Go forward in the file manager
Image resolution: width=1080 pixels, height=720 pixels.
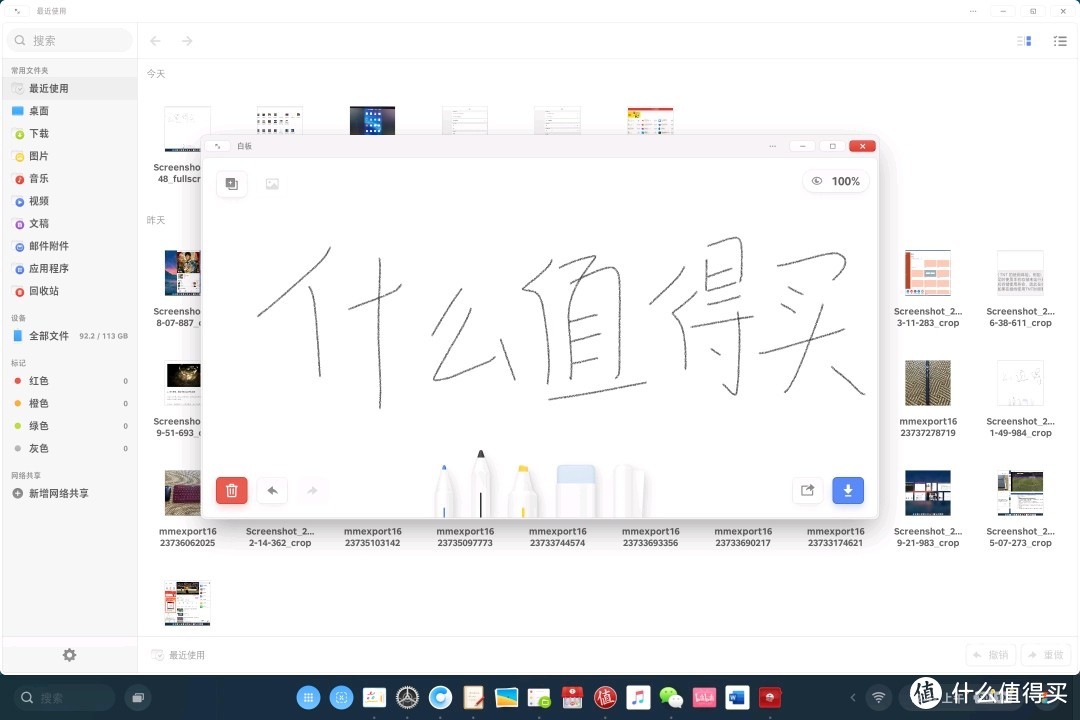187,41
